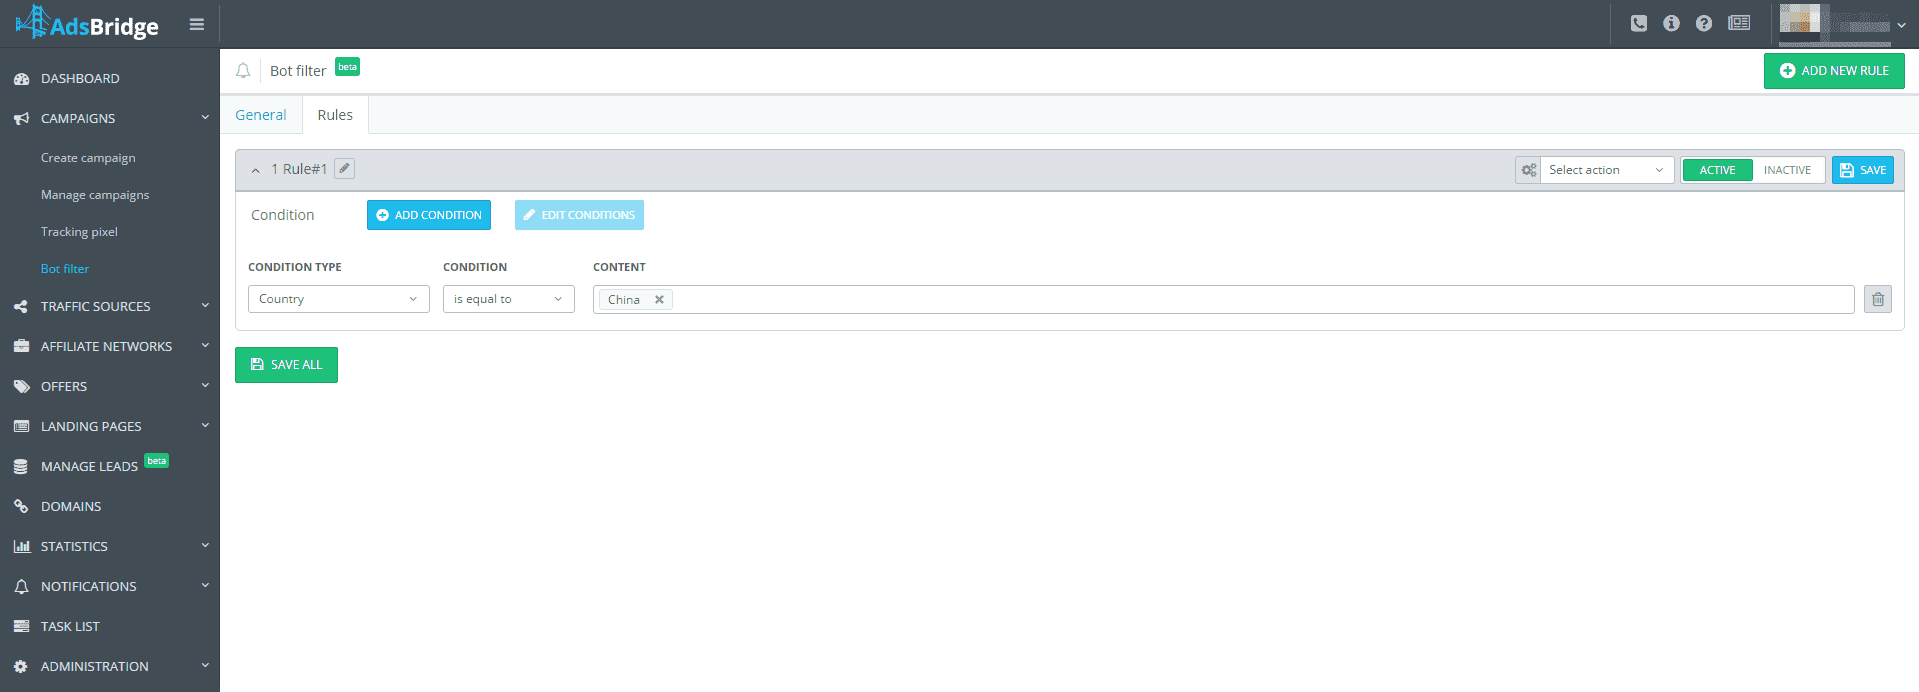Expand the Landing Pages menu

205,426
